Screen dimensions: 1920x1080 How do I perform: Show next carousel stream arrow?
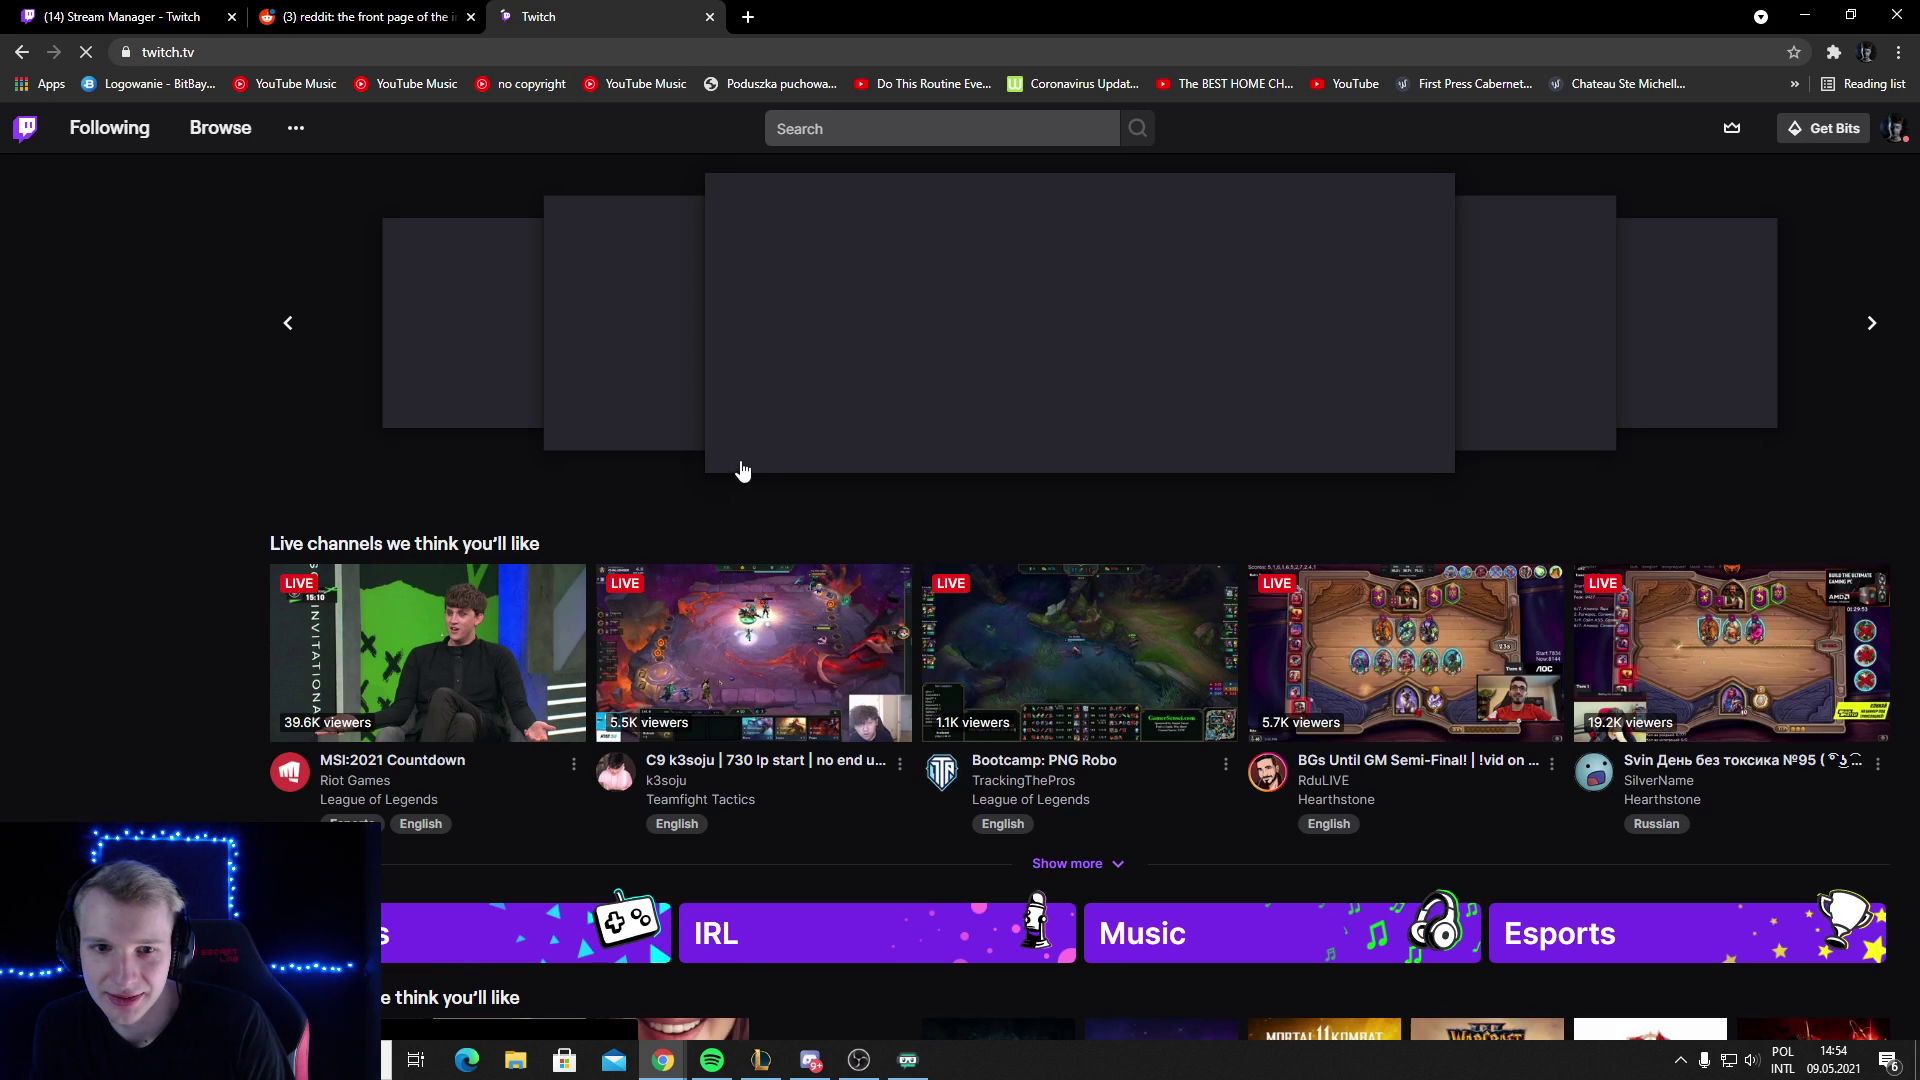click(x=1872, y=323)
